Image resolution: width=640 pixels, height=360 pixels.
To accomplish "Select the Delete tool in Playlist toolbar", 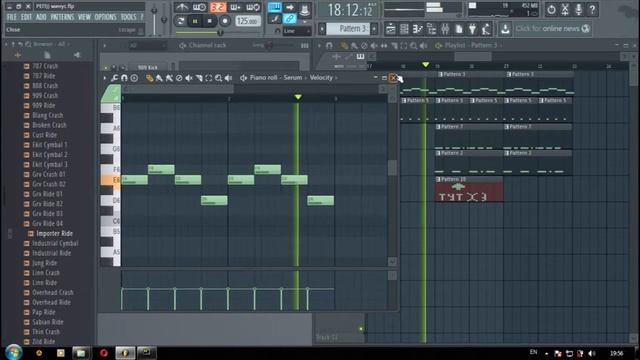I will (x=364, y=46).
